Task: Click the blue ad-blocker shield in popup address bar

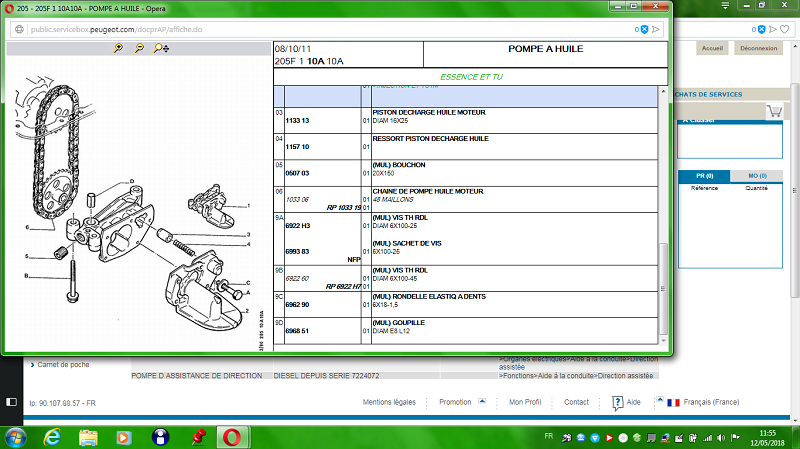Action: click(x=644, y=30)
